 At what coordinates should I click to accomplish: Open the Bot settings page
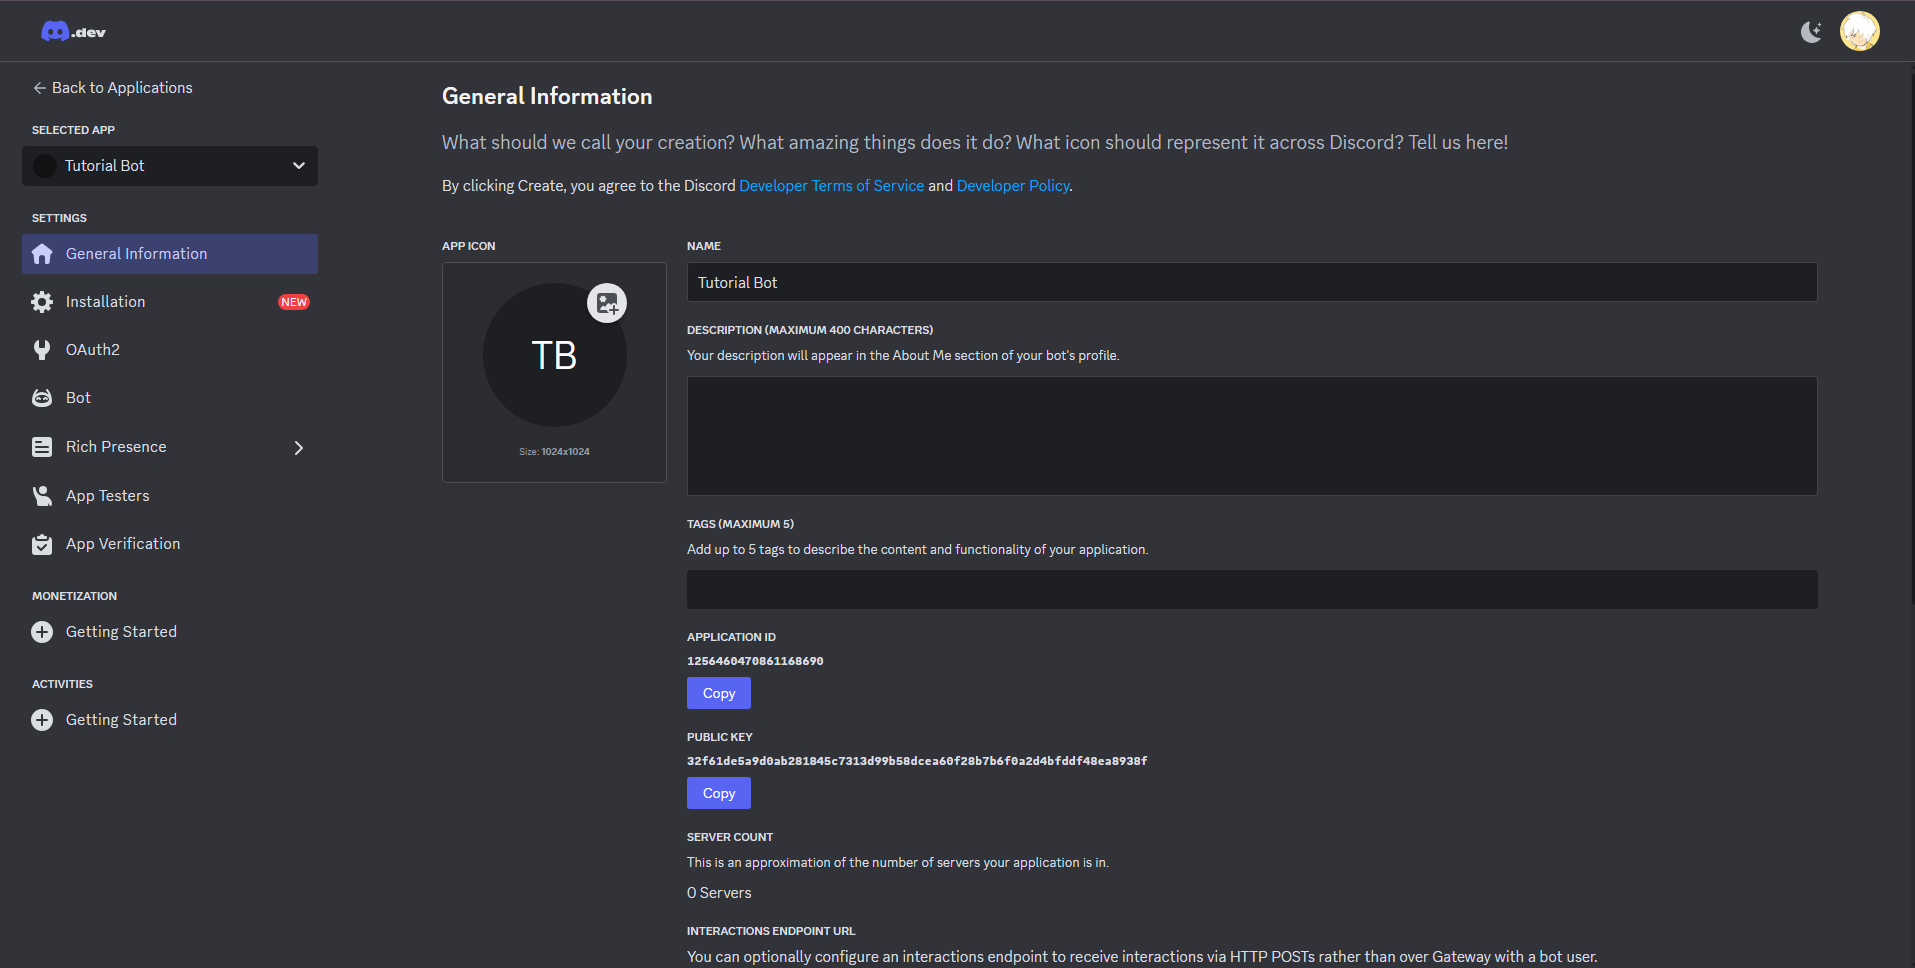tap(78, 398)
